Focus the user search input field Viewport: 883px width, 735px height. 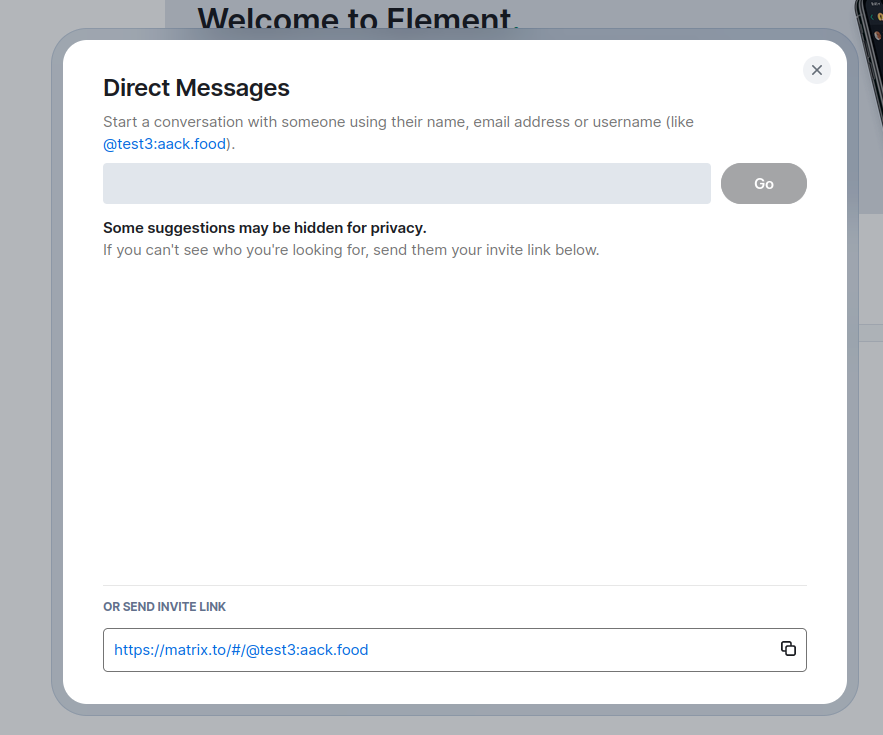pyautogui.click(x=406, y=183)
